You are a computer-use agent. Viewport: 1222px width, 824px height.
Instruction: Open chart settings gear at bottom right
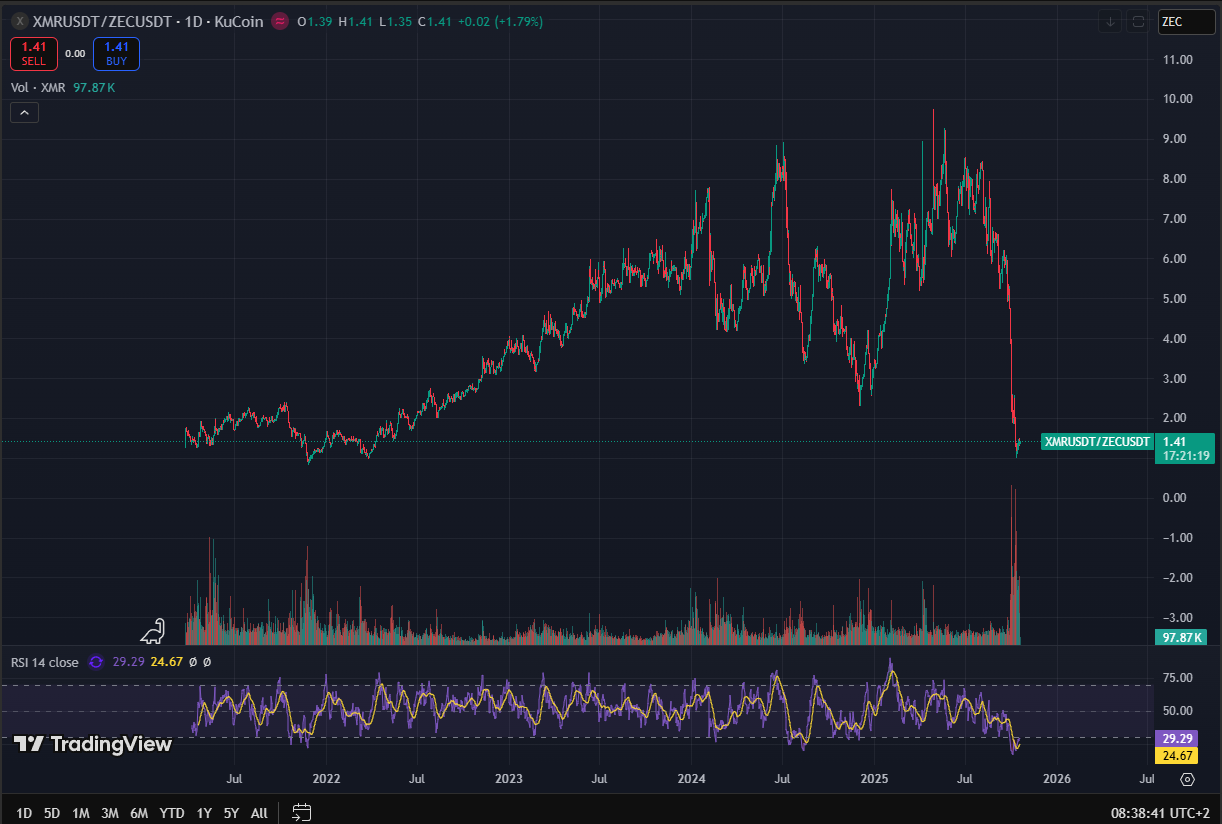click(1187, 779)
